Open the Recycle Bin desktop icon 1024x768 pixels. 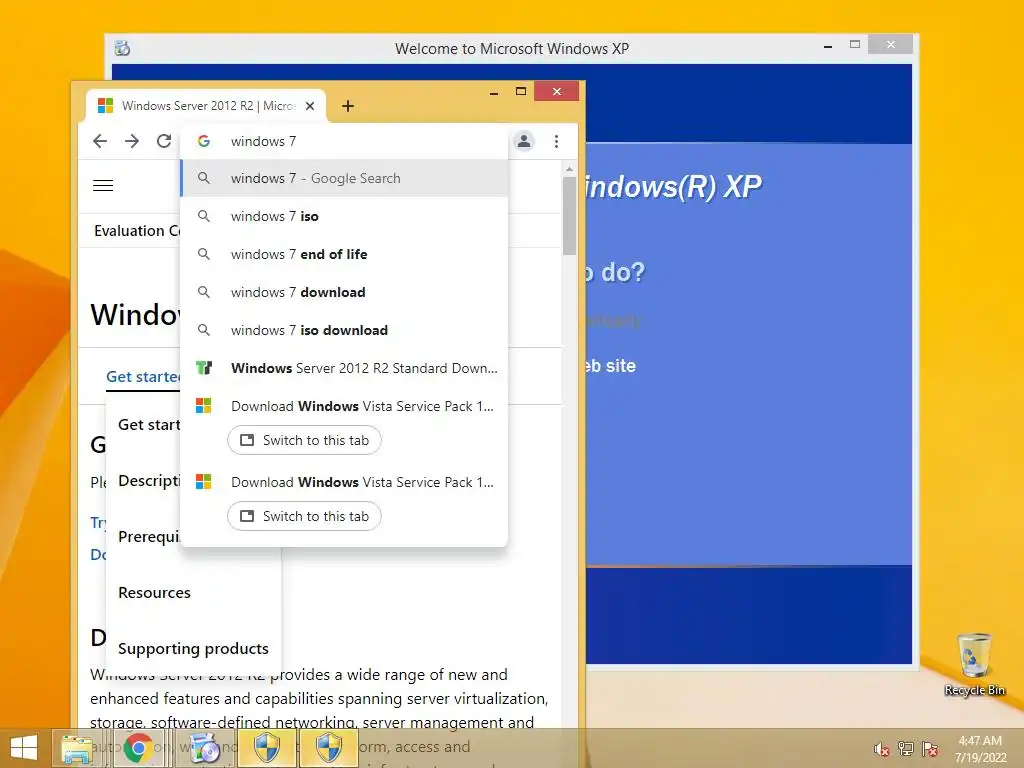(974, 664)
